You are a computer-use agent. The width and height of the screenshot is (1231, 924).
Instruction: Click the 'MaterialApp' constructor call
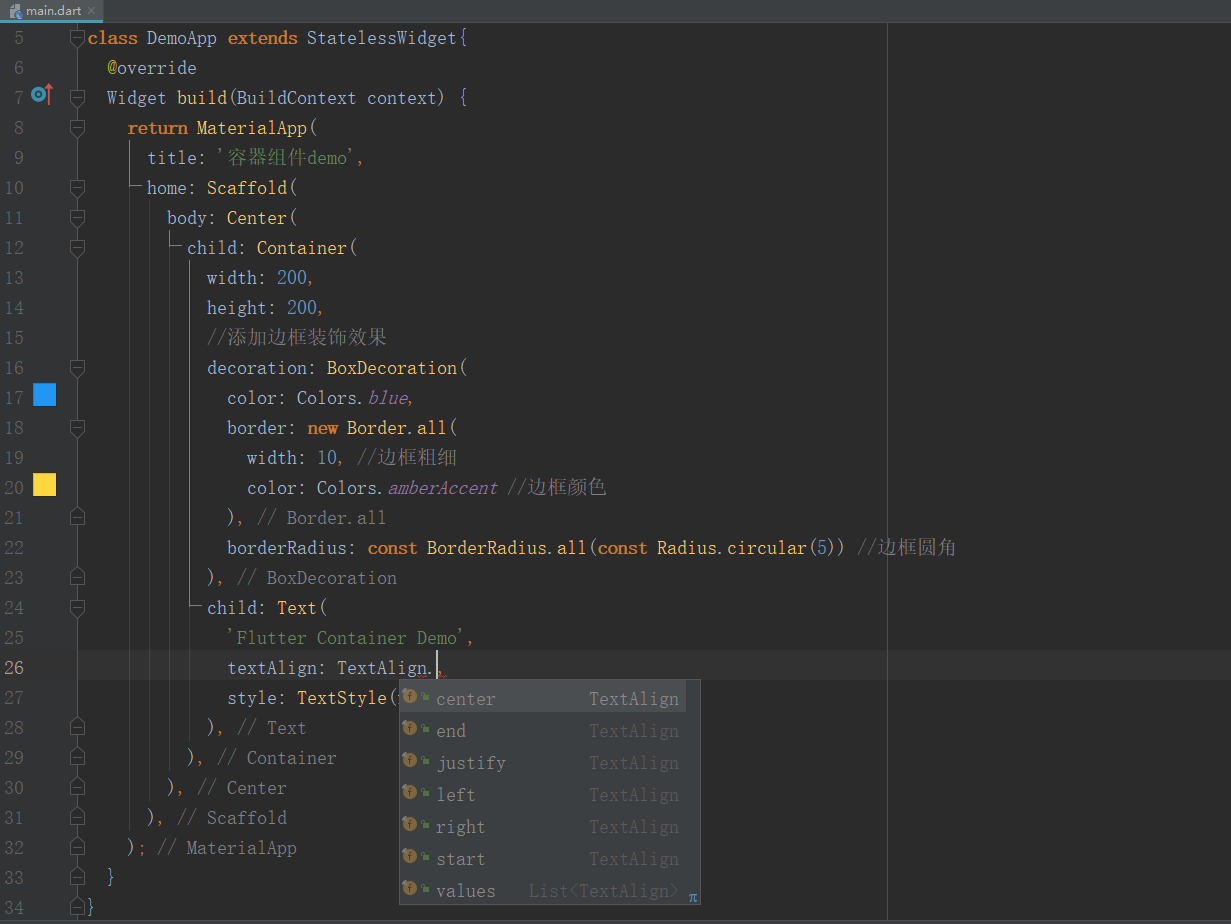(x=251, y=128)
